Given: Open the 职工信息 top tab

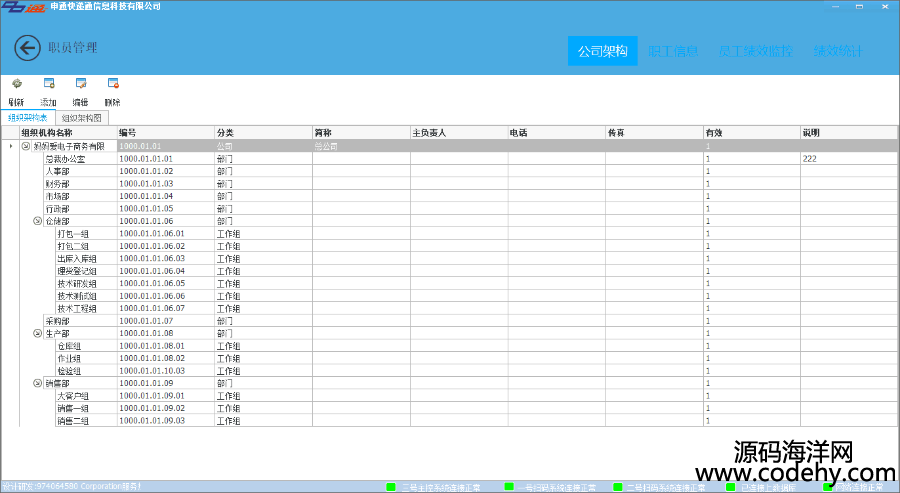Looking at the screenshot, I should (673, 51).
